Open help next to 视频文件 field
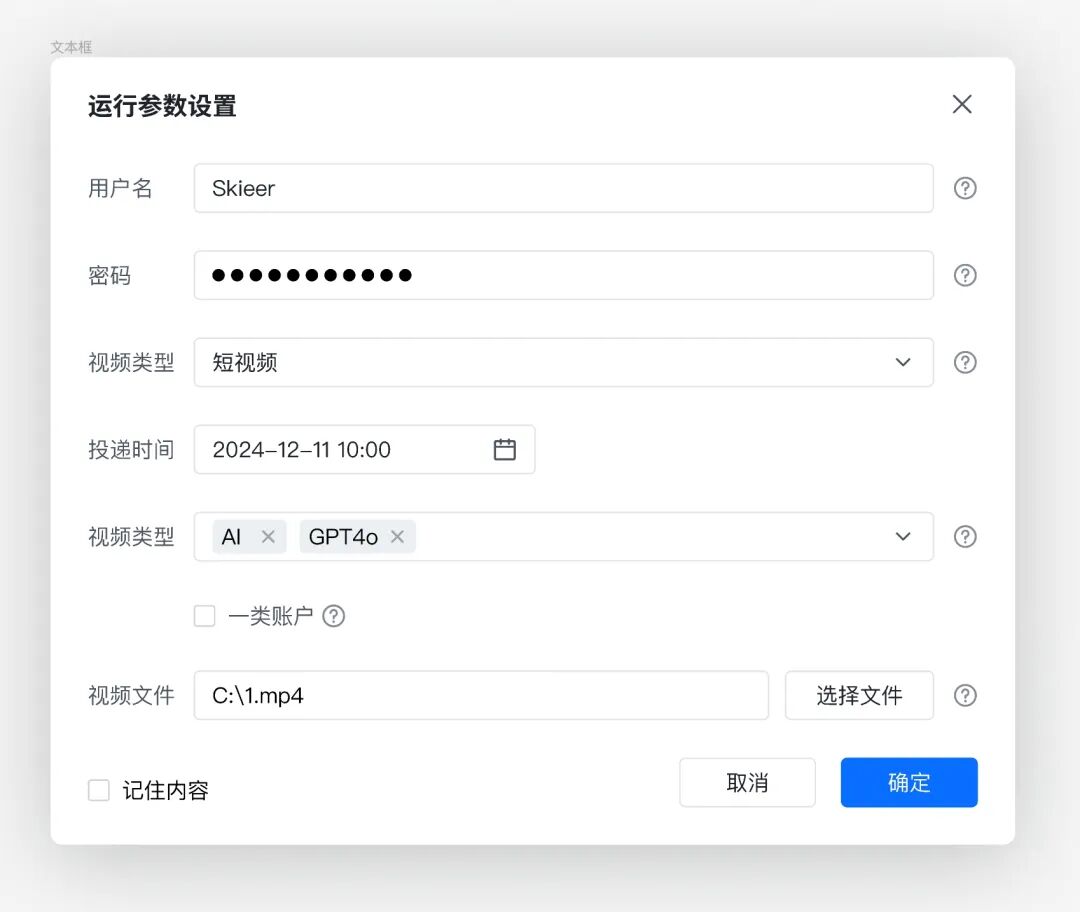Image resolution: width=1080 pixels, height=912 pixels. [964, 695]
